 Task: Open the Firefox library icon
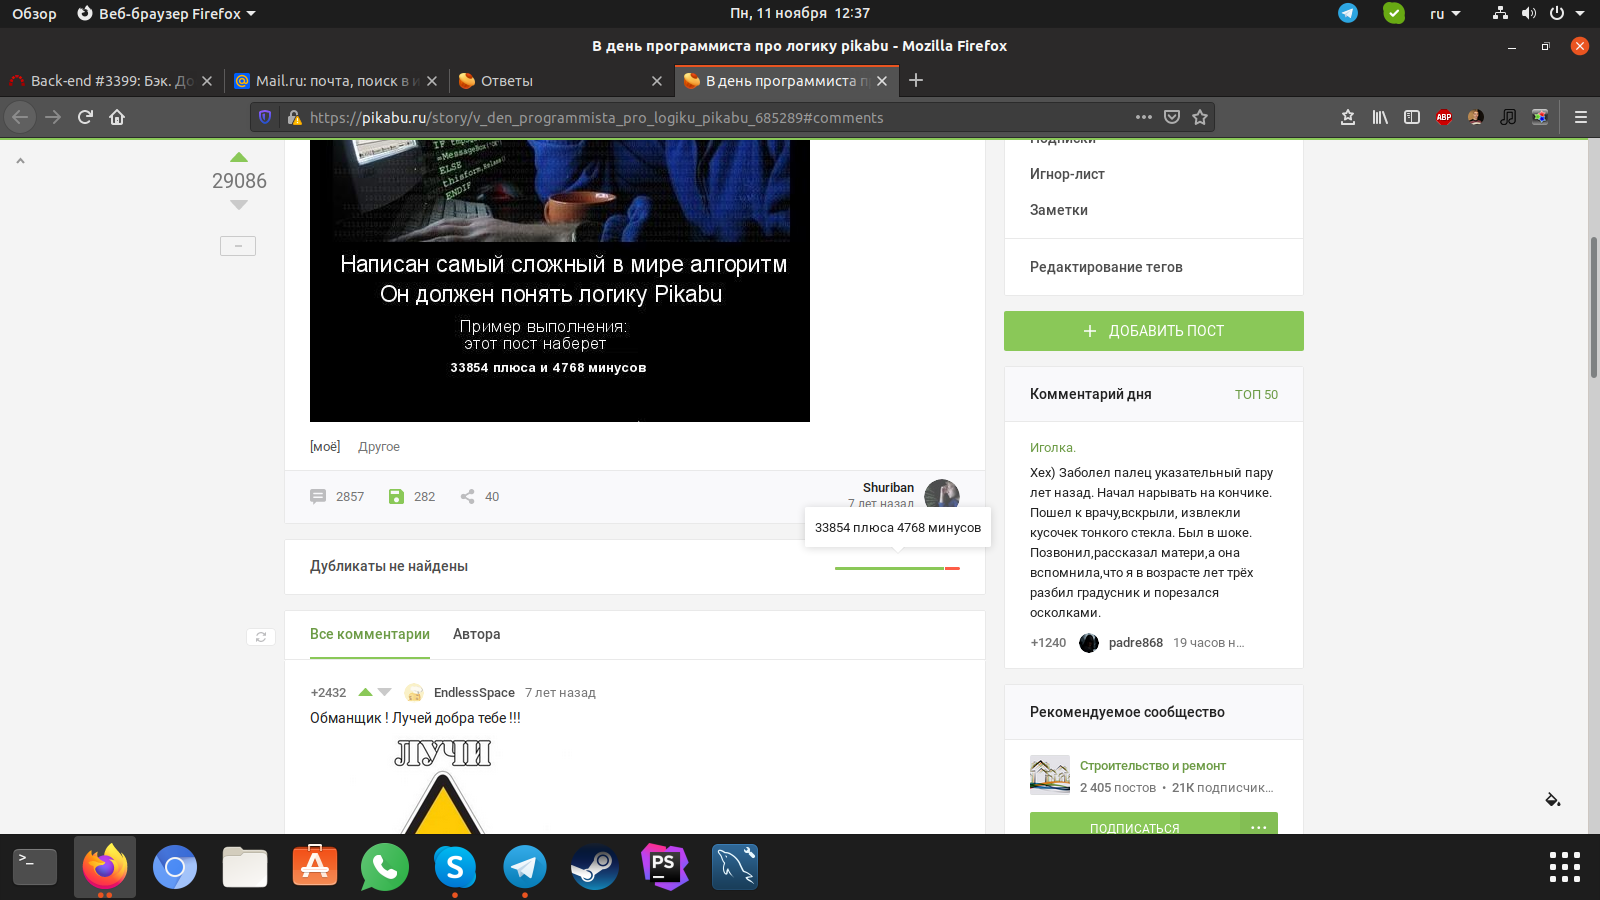click(x=1380, y=117)
